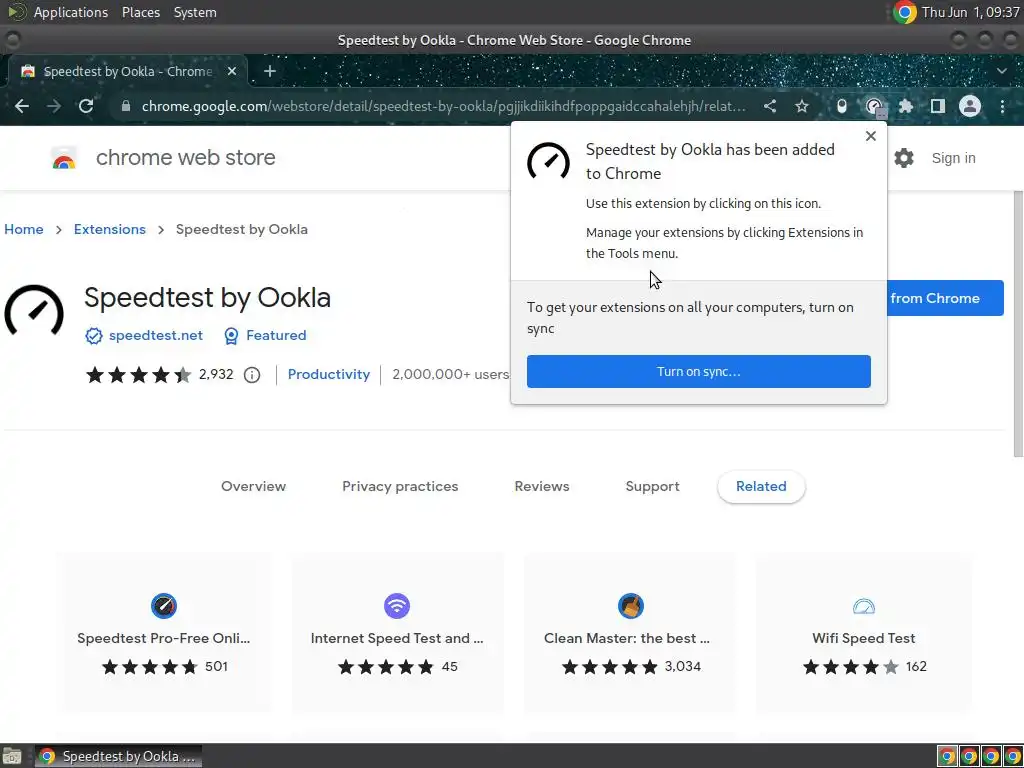Switch to the Support tab
This screenshot has height=768, width=1024.
point(652,487)
